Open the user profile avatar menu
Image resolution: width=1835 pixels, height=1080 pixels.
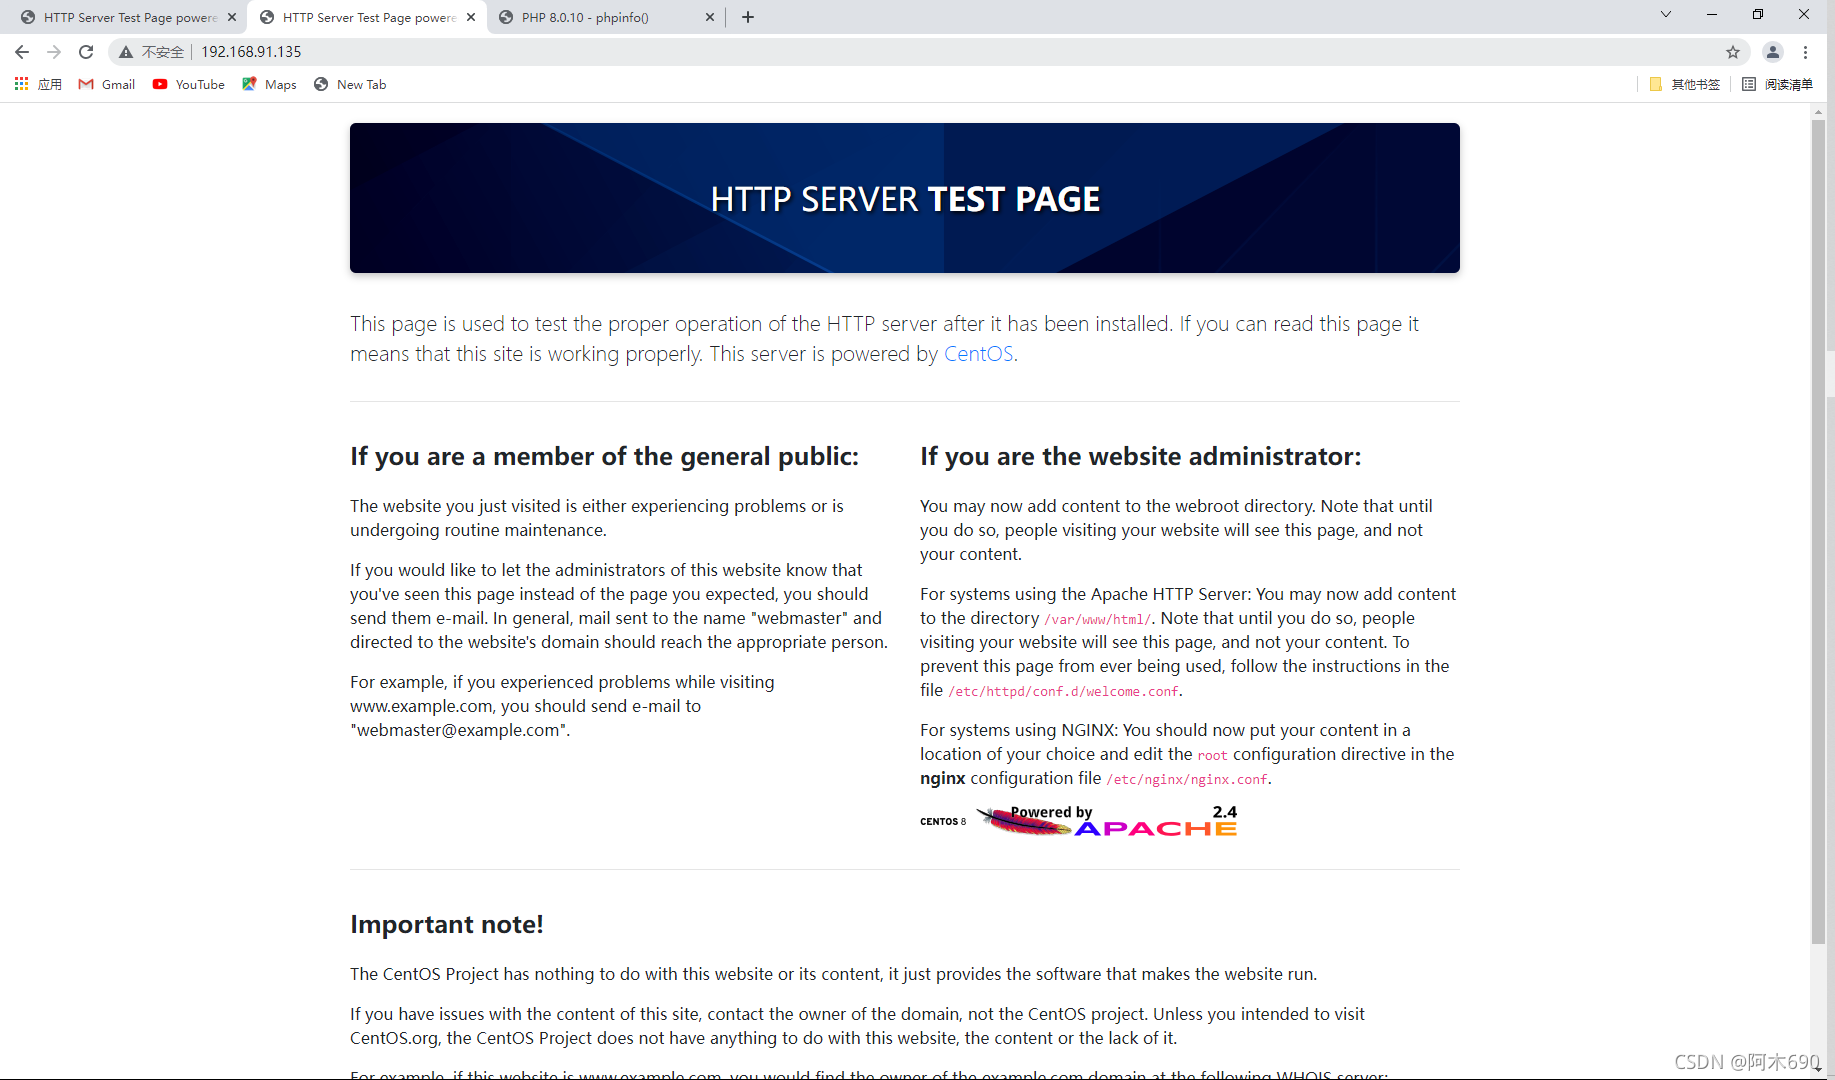(1773, 52)
